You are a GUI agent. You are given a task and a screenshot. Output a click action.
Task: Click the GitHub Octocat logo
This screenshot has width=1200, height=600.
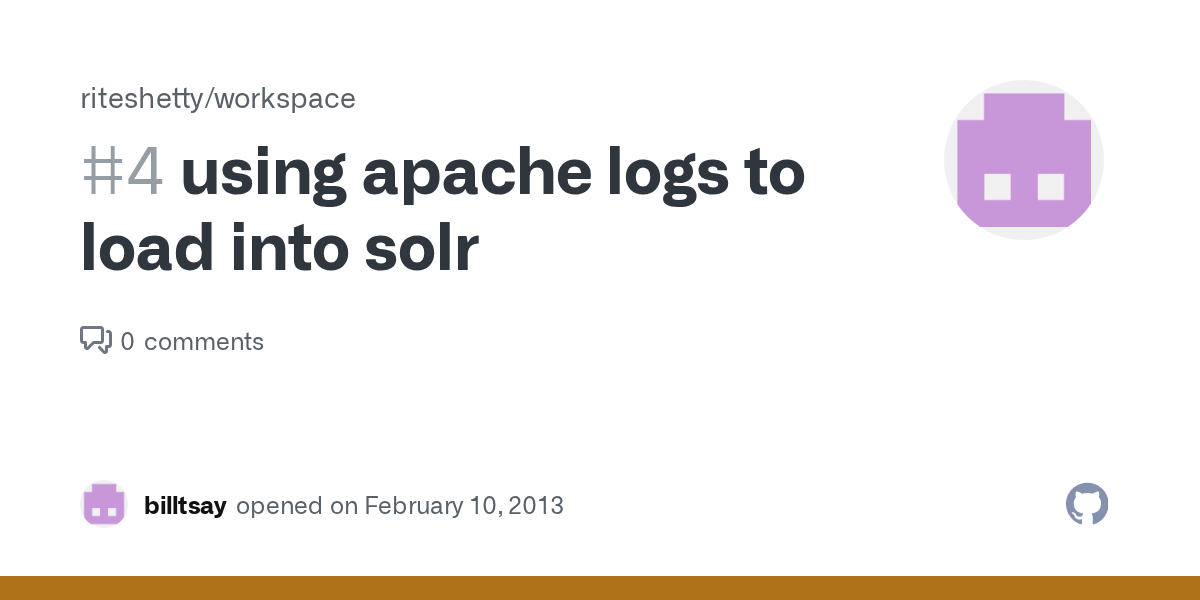1087,504
